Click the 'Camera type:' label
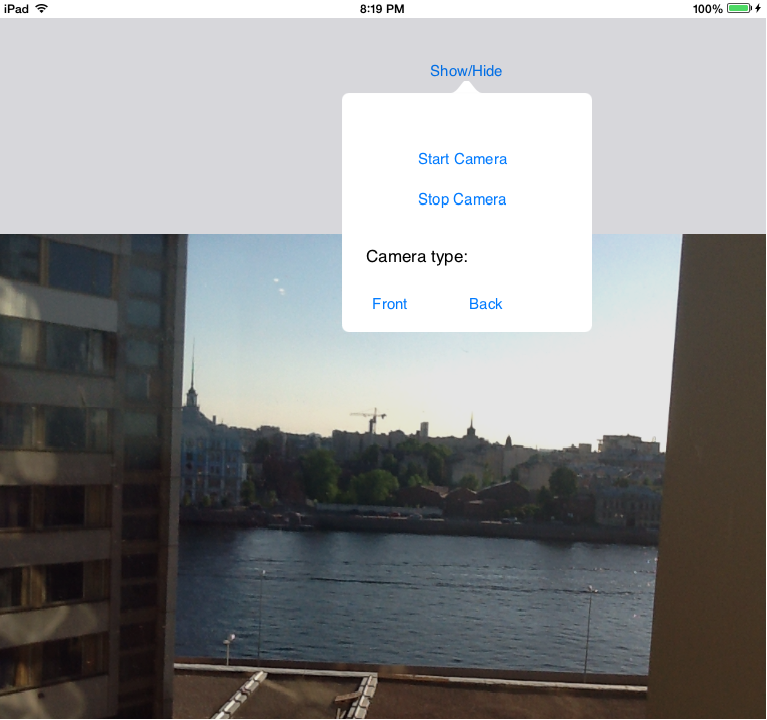Image resolution: width=767 pixels, height=720 pixels. (417, 257)
